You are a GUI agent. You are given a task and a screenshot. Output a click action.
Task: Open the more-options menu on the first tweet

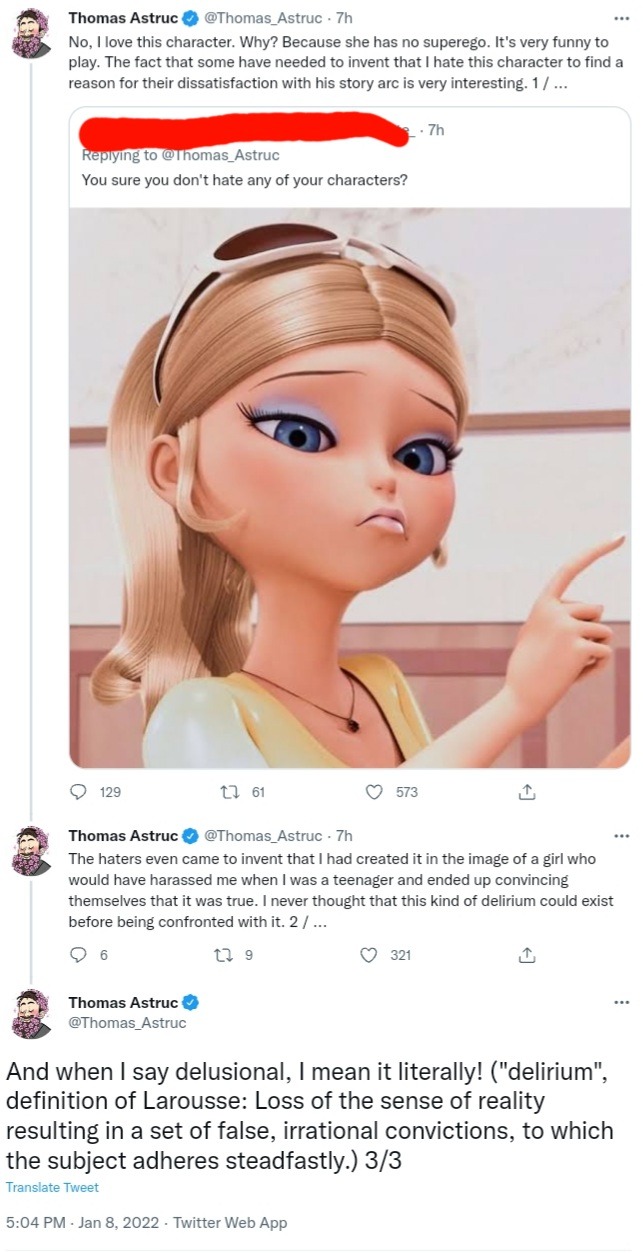[621, 18]
